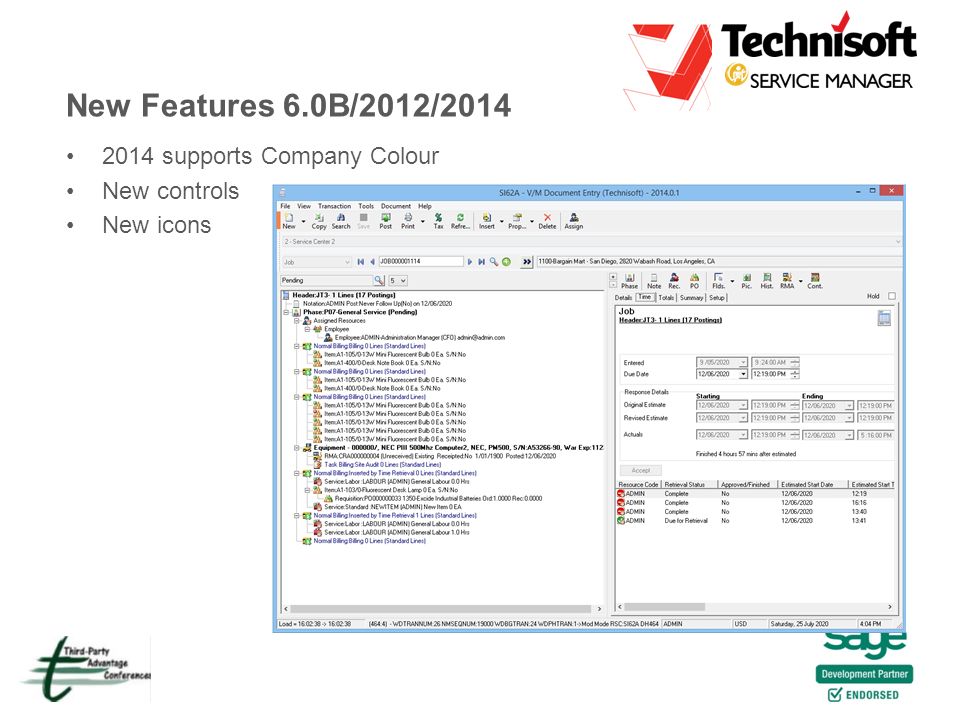Open the Document menu

click(x=396, y=206)
